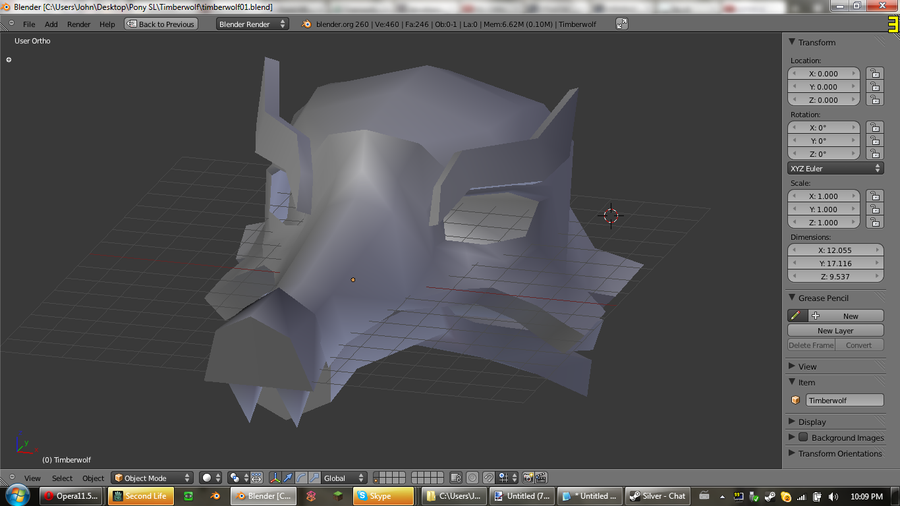This screenshot has height=506, width=900.
Task: Click the viewport shading sphere icon
Action: pos(207,478)
